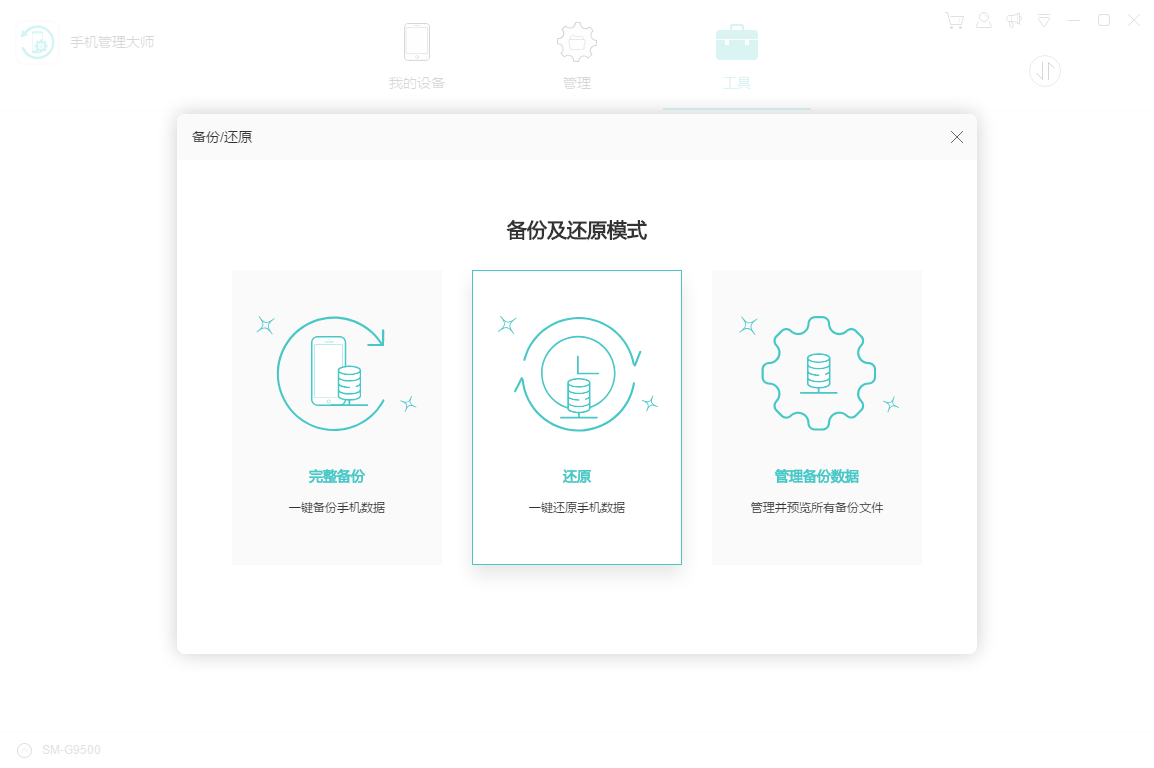
Task: Choose the 还原 label
Action: (577, 477)
